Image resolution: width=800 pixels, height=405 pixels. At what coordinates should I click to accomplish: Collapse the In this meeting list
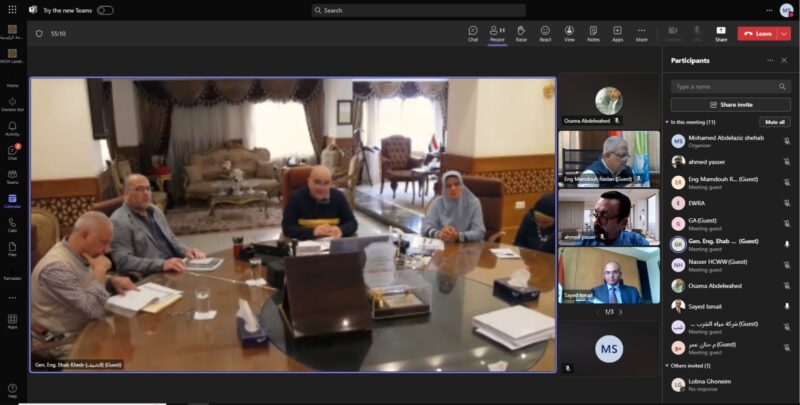[x=667, y=122]
